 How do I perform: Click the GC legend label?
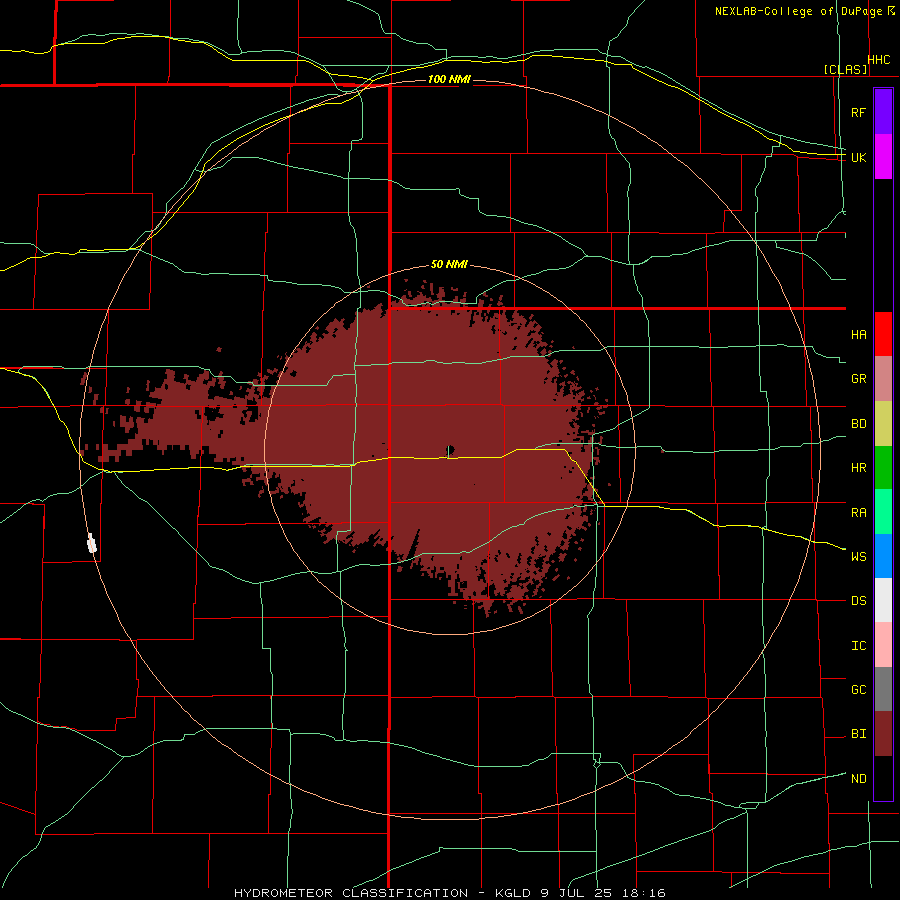[858, 689]
